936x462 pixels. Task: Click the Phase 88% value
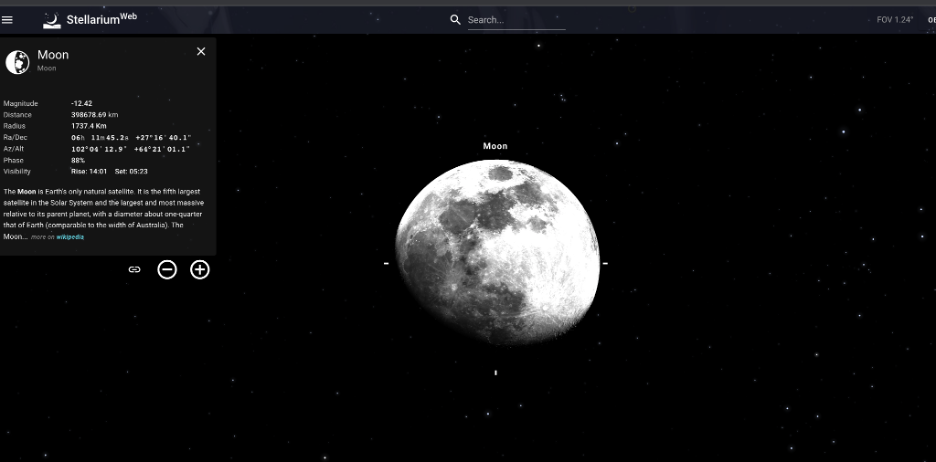[x=78, y=160]
